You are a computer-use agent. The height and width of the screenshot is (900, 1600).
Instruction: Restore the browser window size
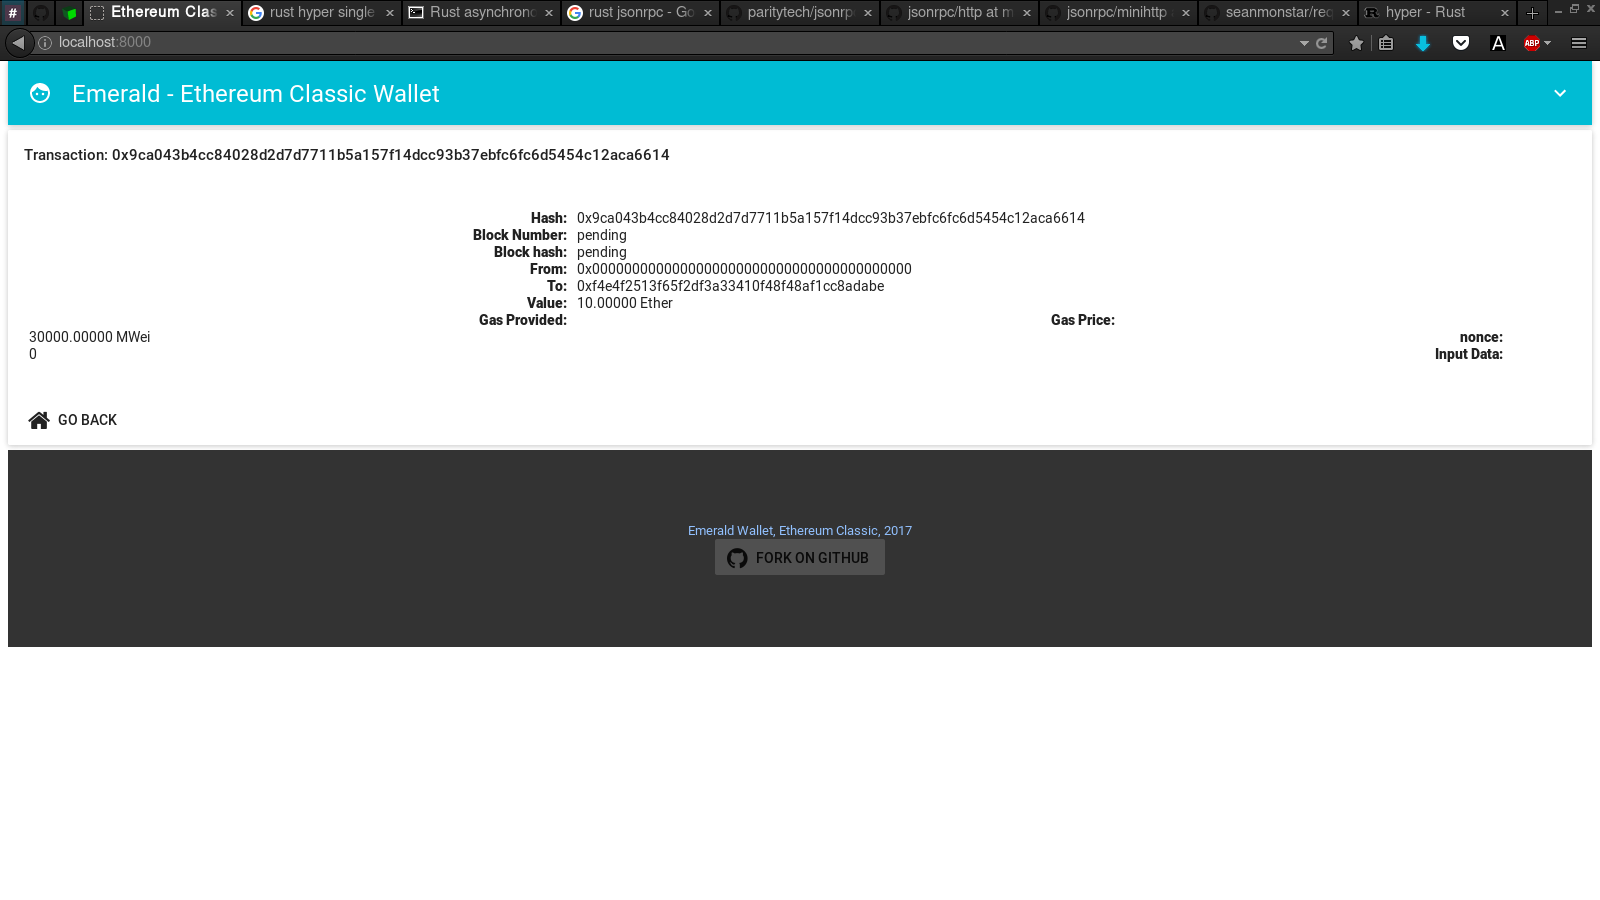click(x=1574, y=9)
